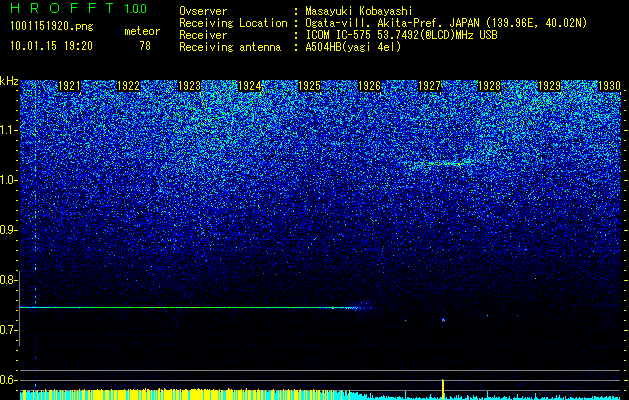Click the 1926 time marker
This screenshot has height=400, width=629.
(369, 86)
